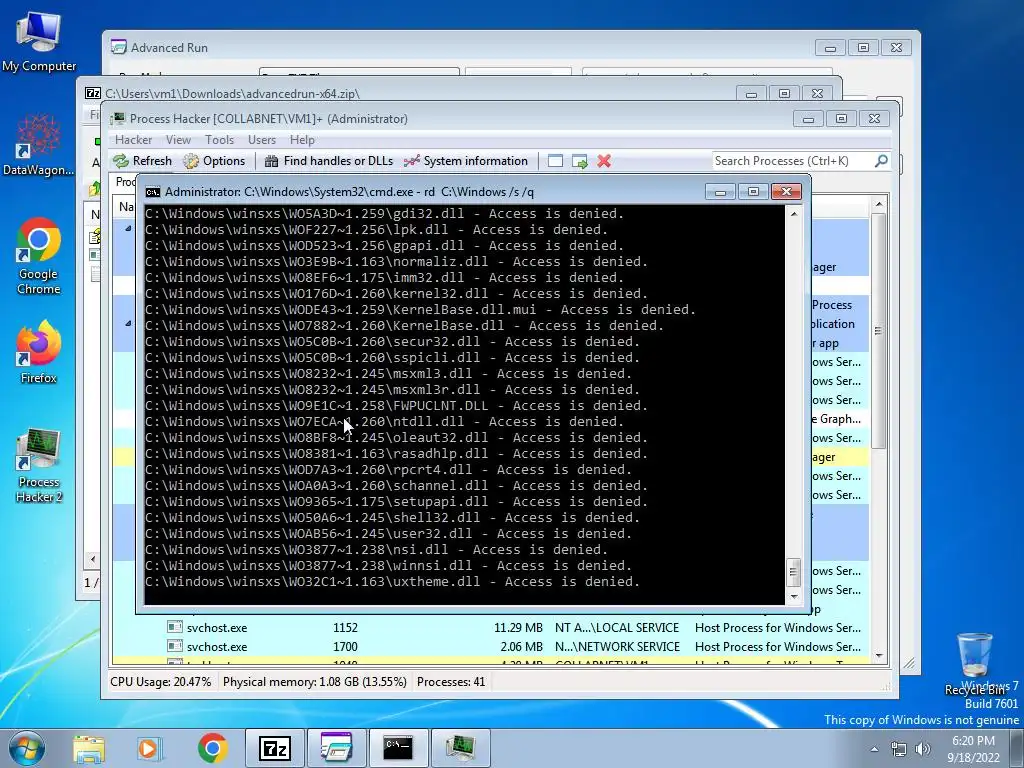Open Options in Process Hacker toolbar
Screen dimensions: 1024x768
click(x=214, y=161)
